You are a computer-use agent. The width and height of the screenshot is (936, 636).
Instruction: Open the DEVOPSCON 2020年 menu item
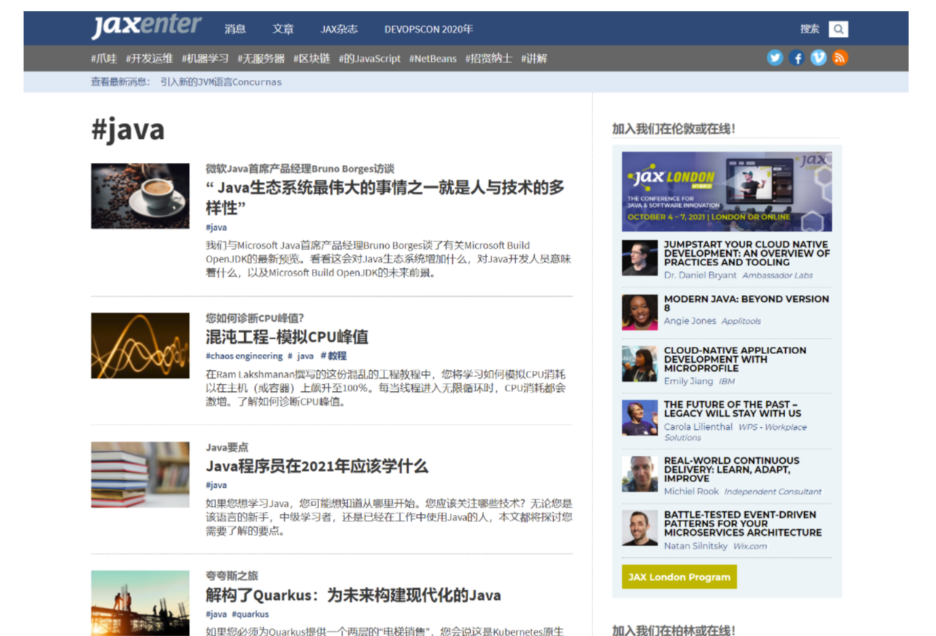tap(429, 29)
